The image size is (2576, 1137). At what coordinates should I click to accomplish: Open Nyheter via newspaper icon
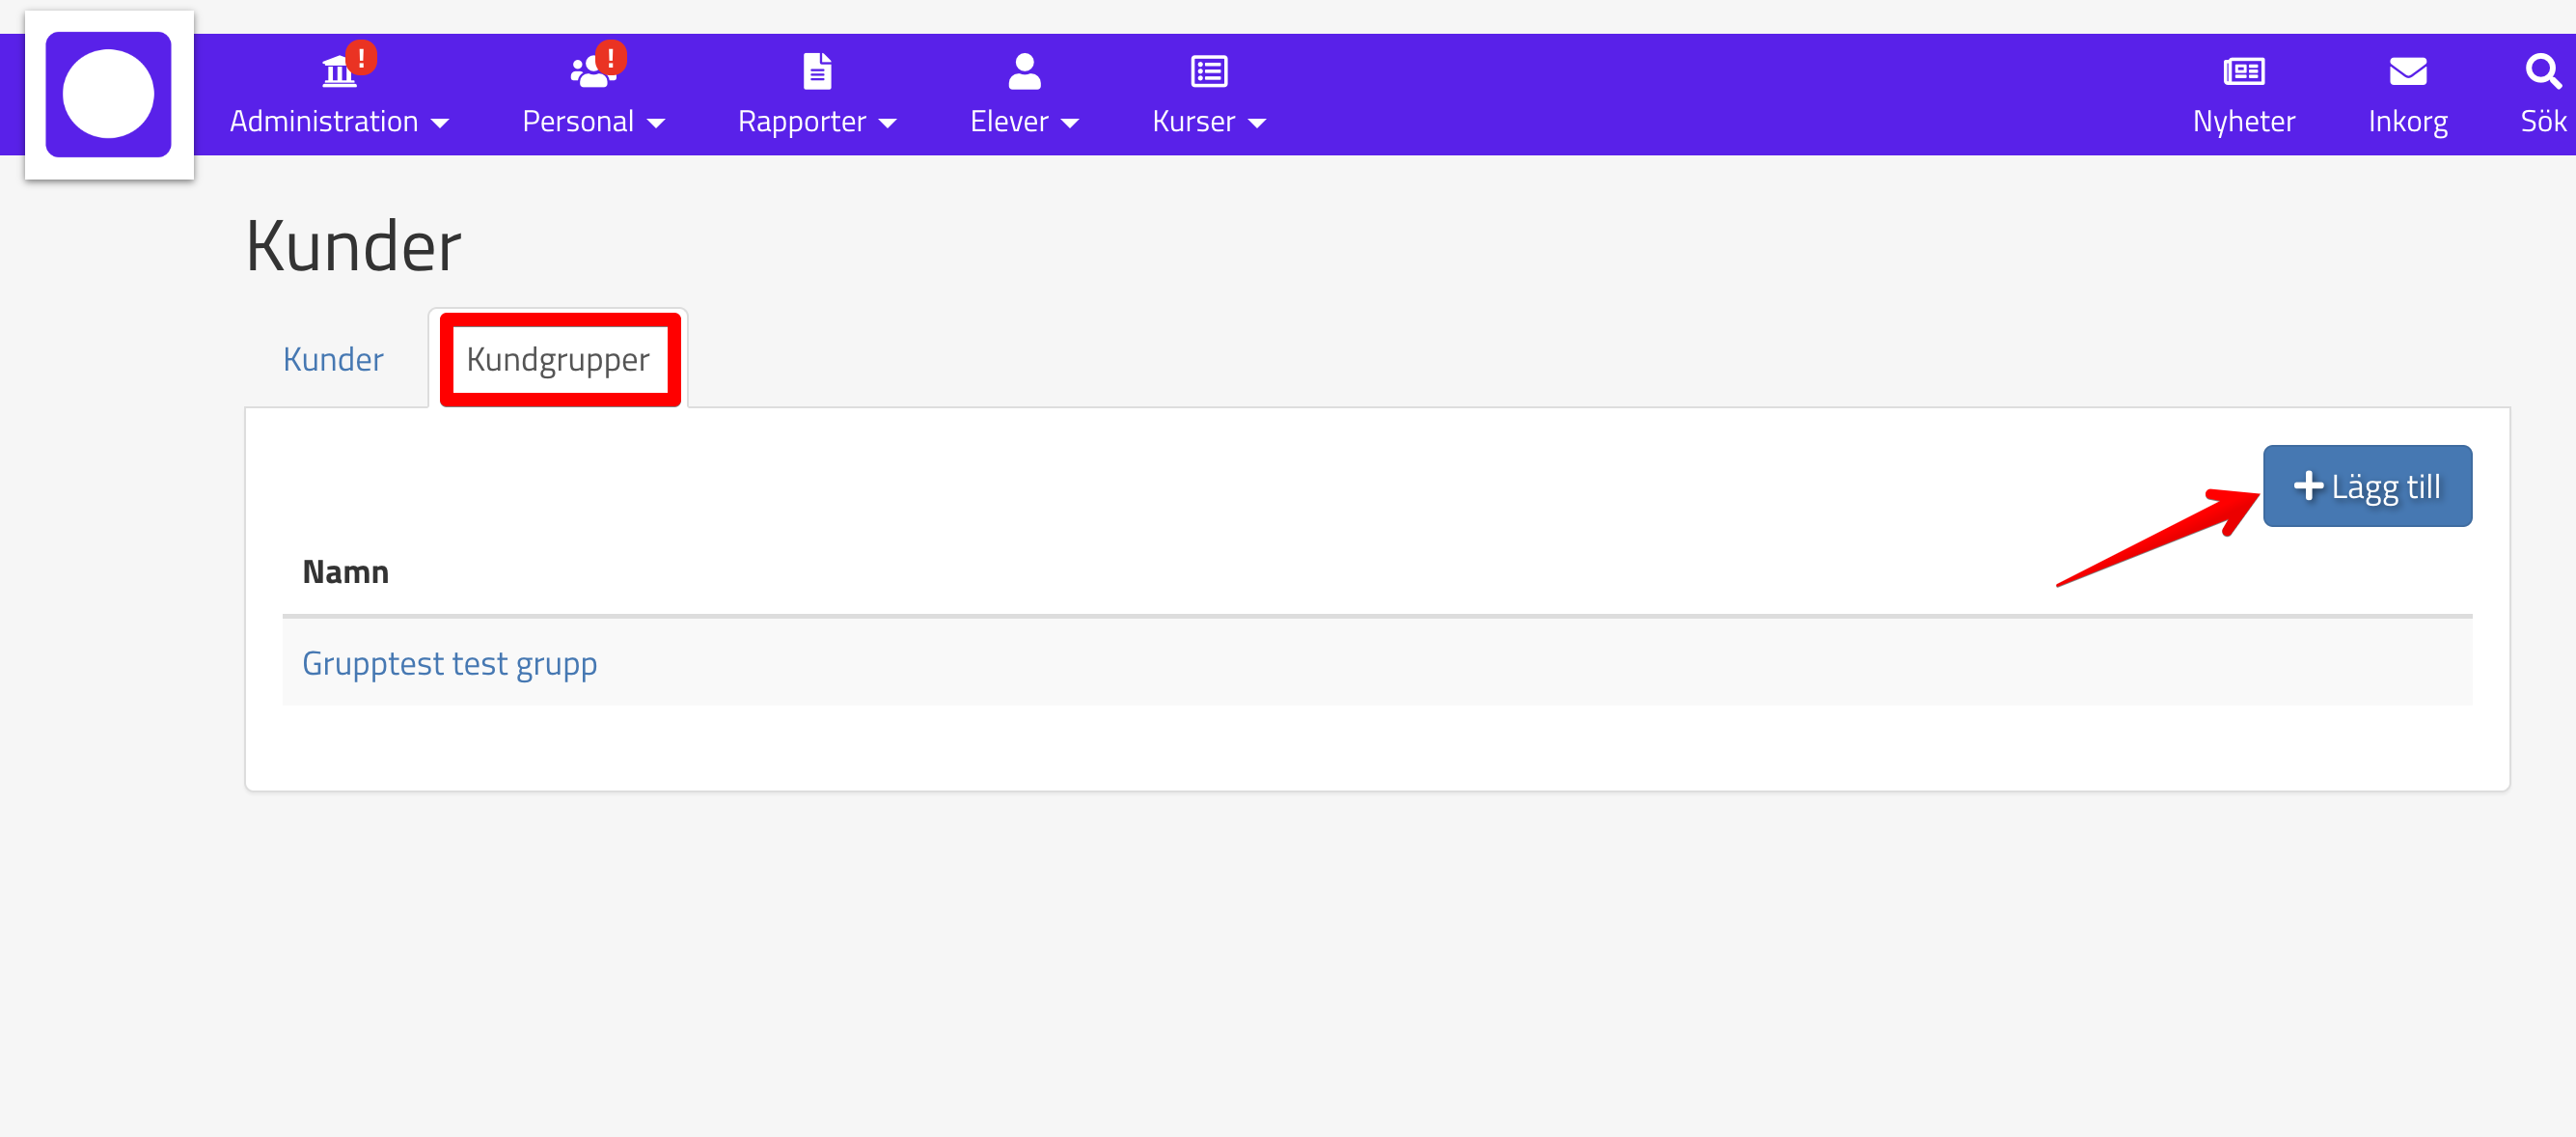[x=2243, y=71]
